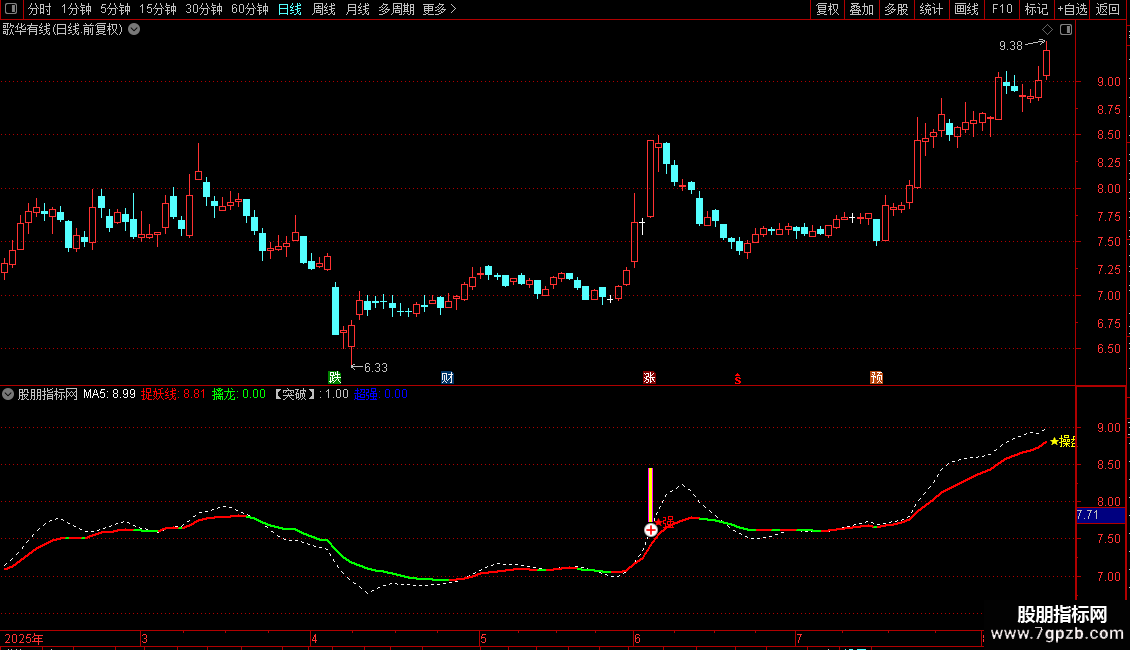This screenshot has height=650, width=1130.
Task: Open F10 company information
Action: click(x=1002, y=9)
